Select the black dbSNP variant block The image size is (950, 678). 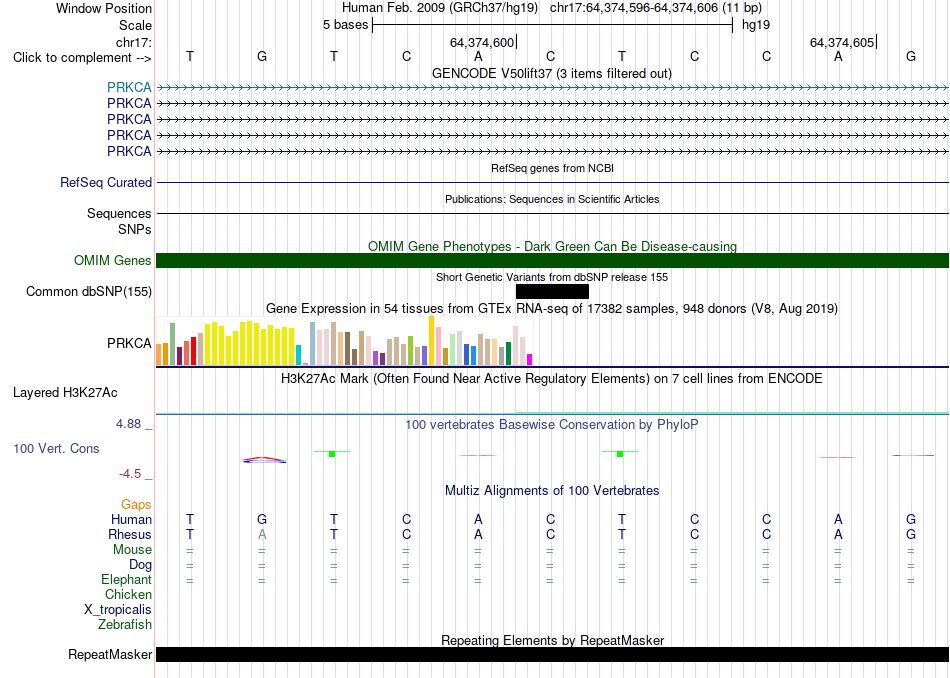(552, 291)
